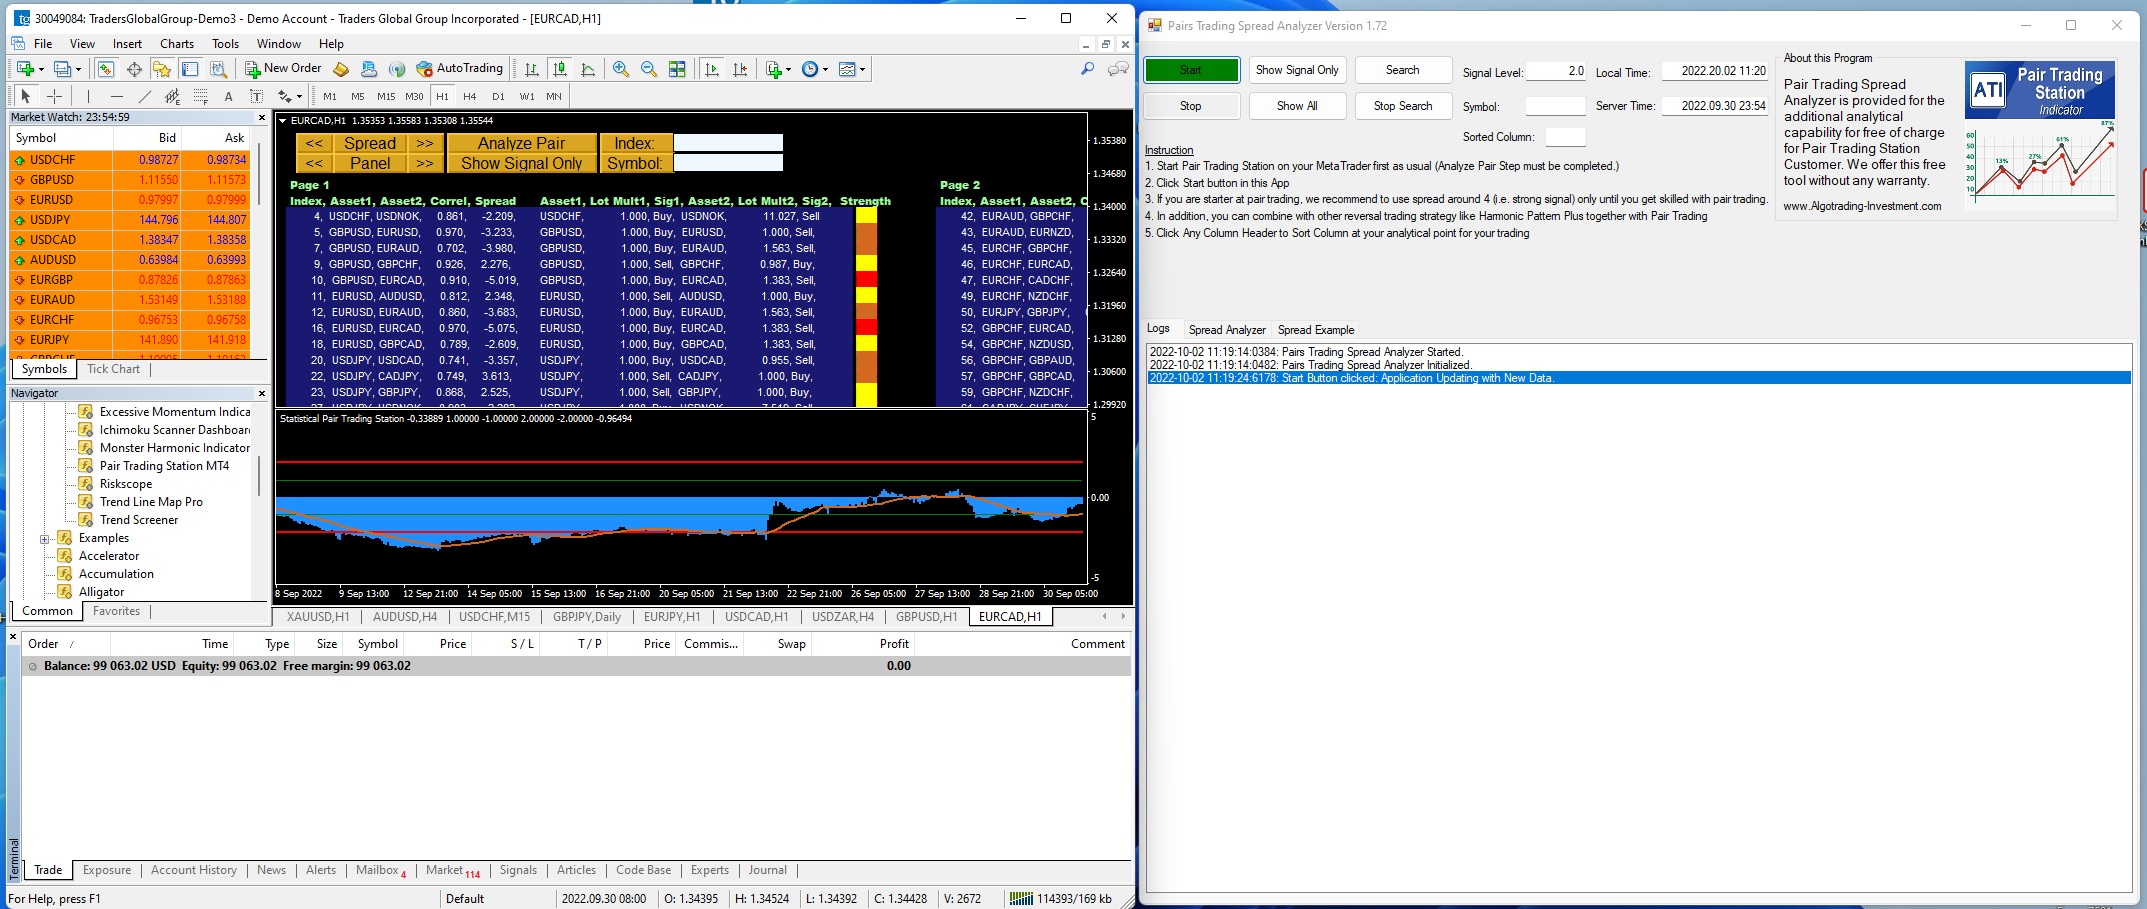2147x909 pixels.
Task: Click the New Order button
Action: click(x=283, y=69)
